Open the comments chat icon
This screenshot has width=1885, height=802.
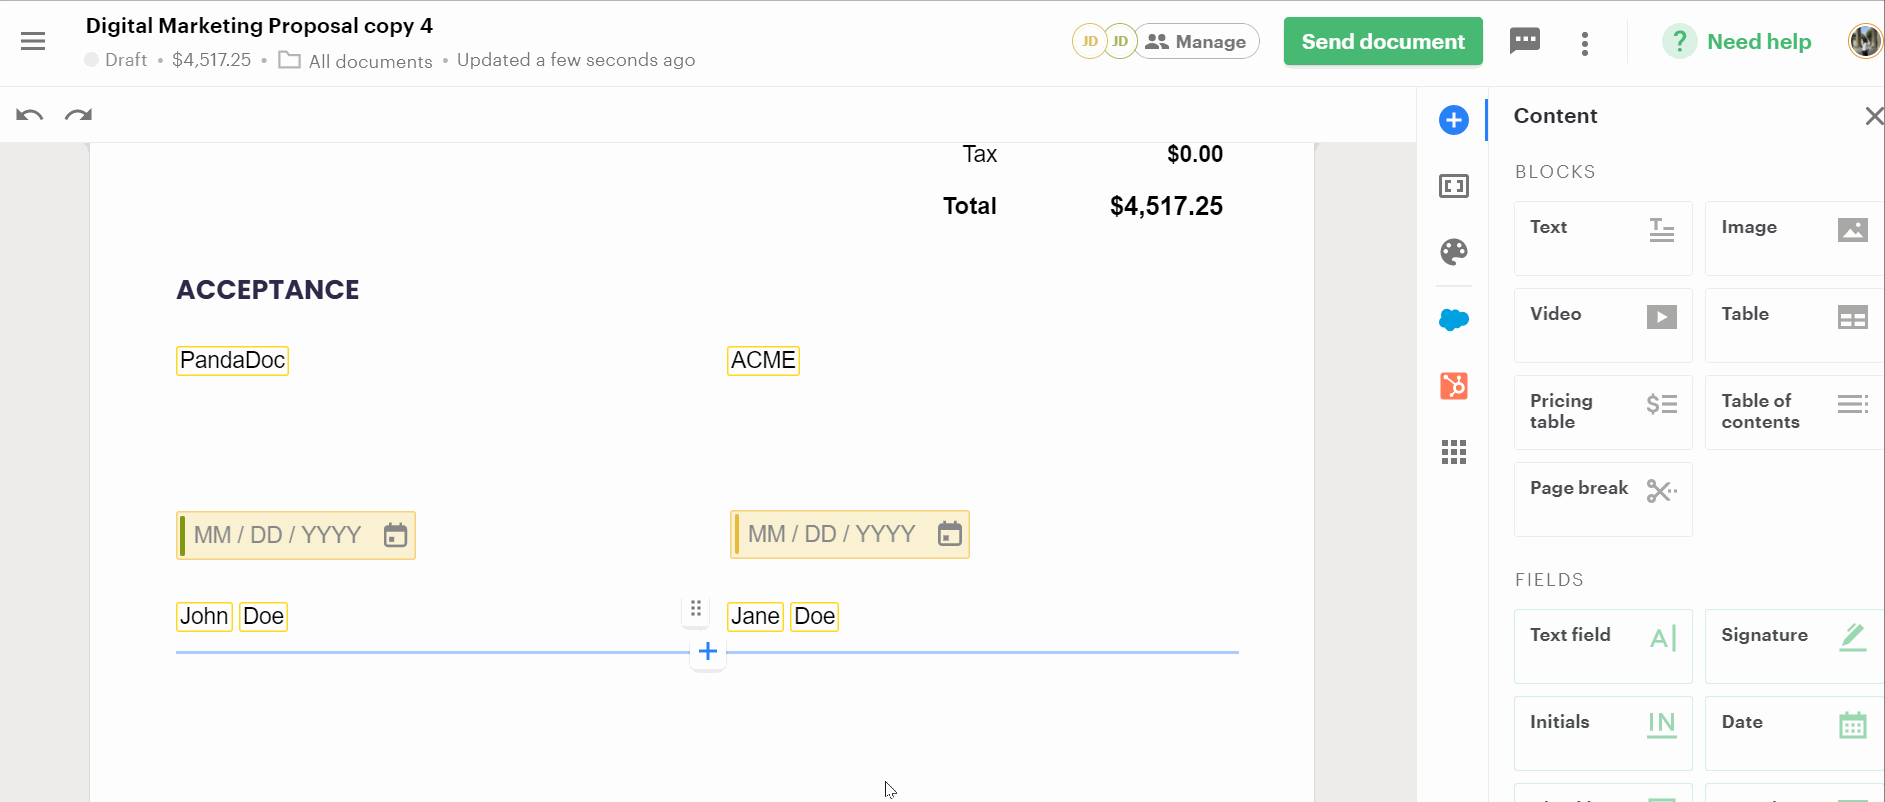tap(1524, 41)
